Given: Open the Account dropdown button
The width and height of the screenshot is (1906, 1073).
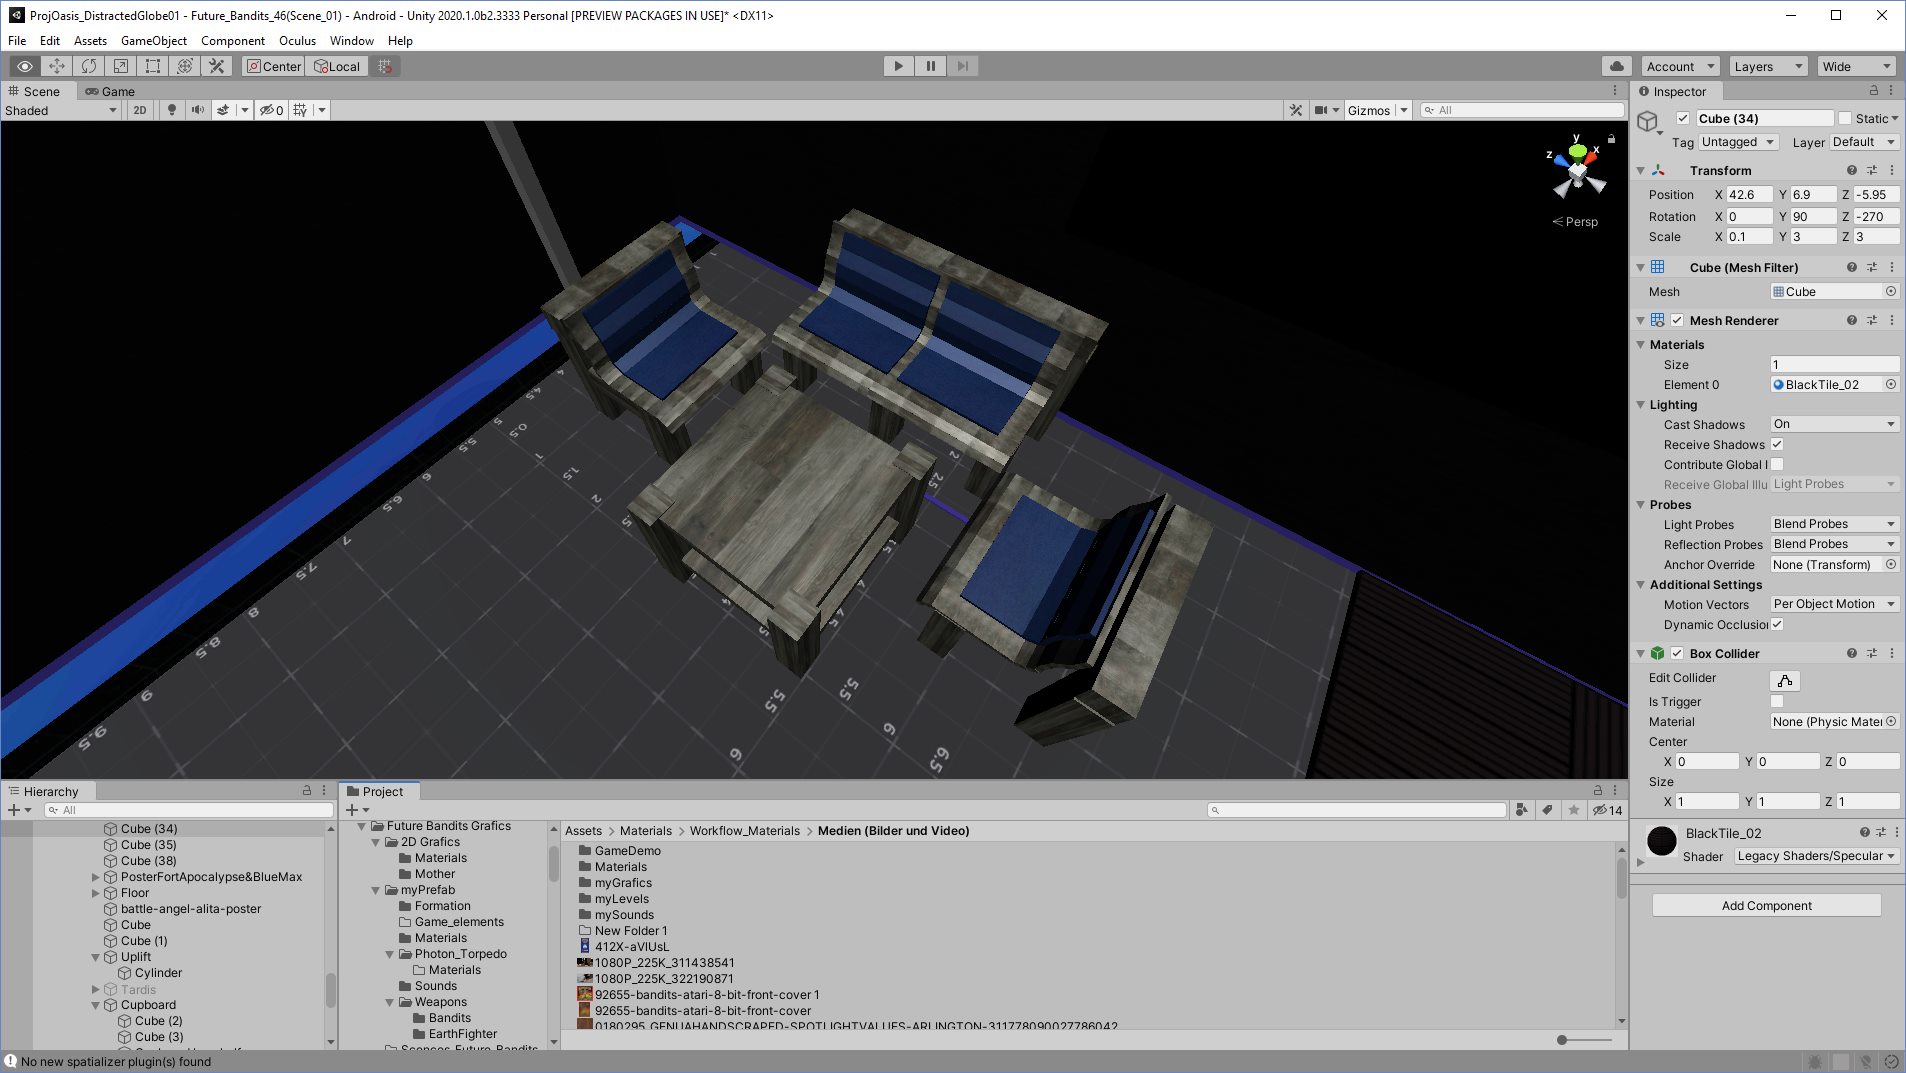Looking at the screenshot, I should point(1680,66).
